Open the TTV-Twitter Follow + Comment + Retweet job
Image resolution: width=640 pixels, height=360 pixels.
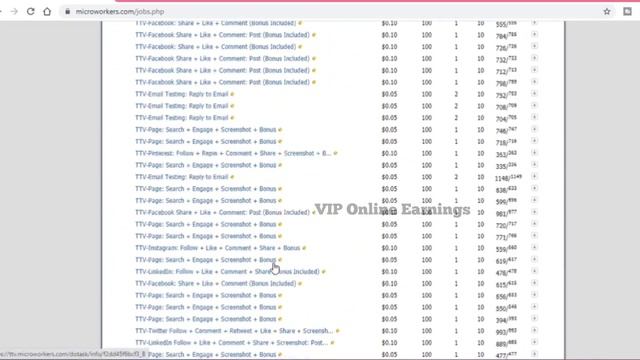pos(234,331)
